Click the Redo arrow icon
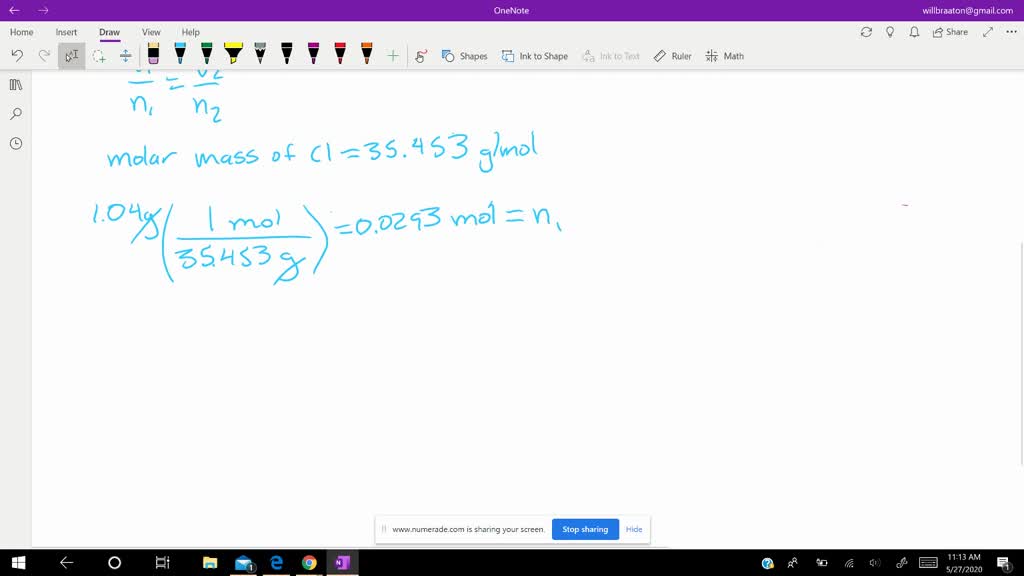Viewport: 1024px width, 576px height. (44, 56)
